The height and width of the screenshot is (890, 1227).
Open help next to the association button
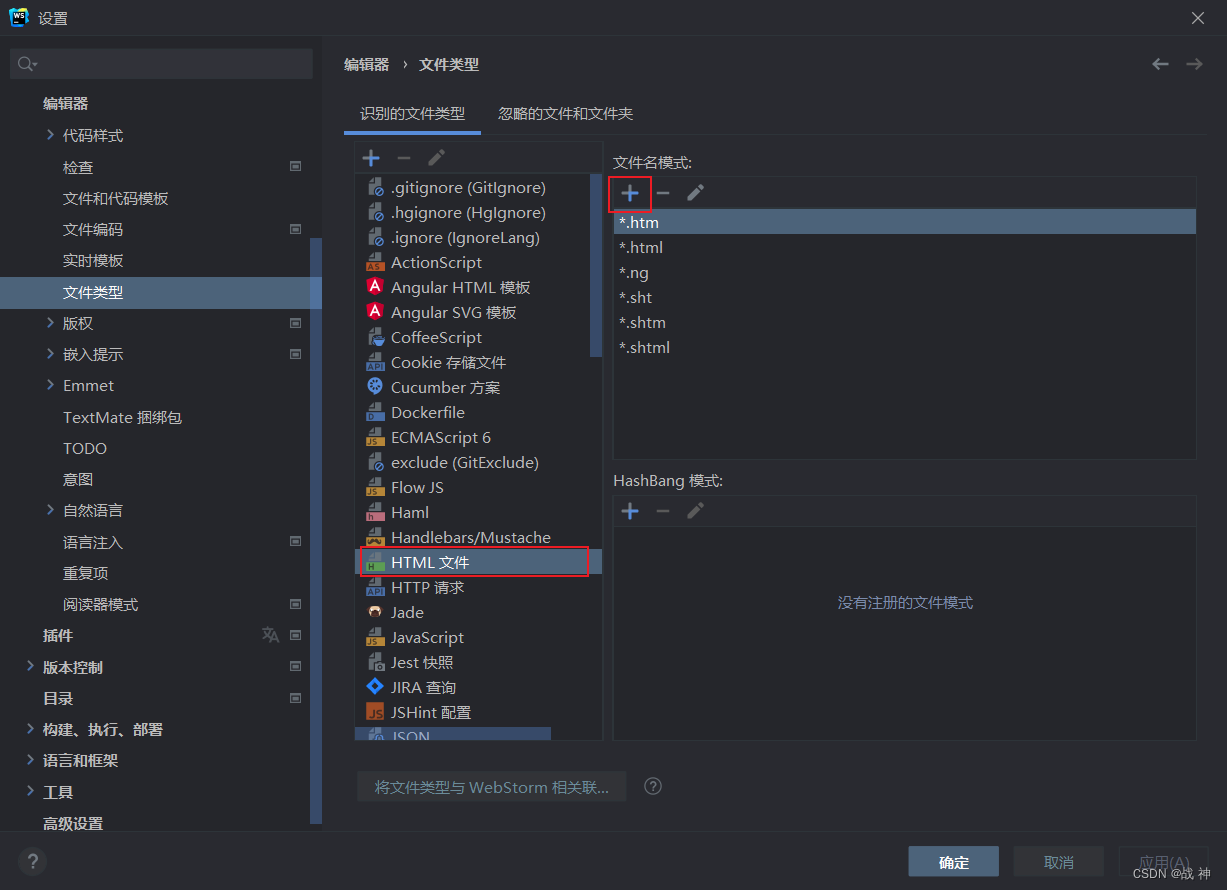point(653,787)
